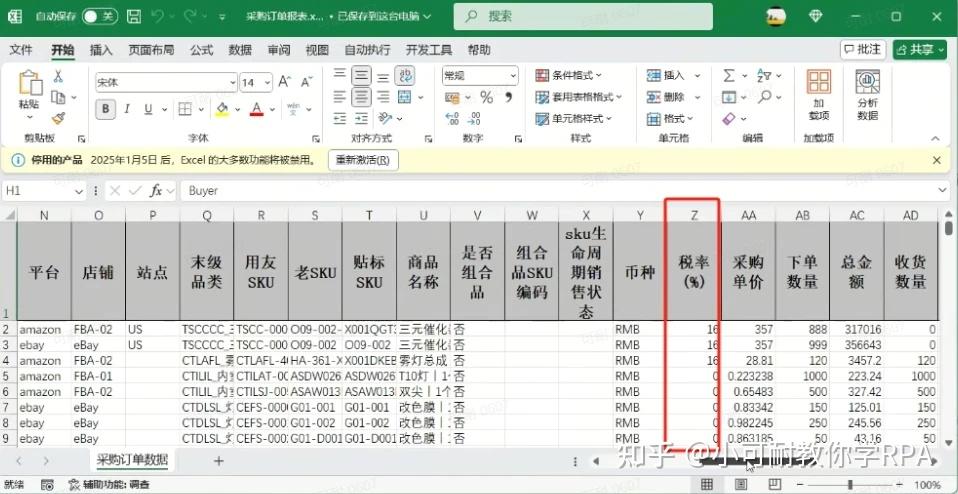This screenshot has height=494, width=958.
Task: Click the Undo arrow icon
Action: 158,16
